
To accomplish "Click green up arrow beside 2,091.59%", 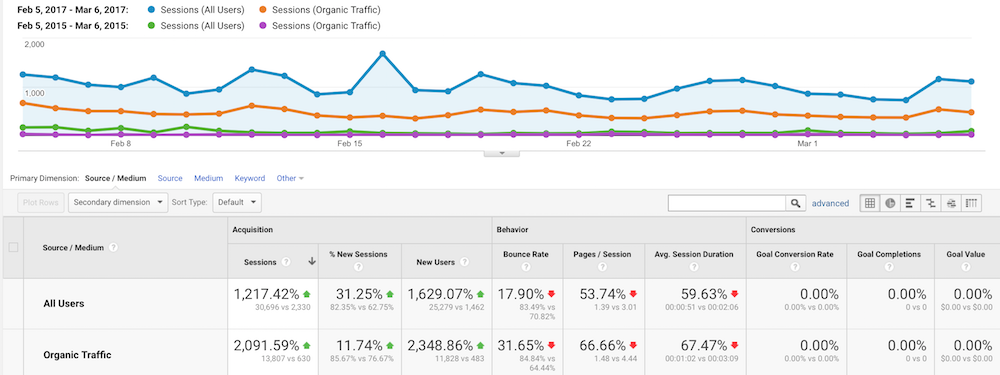I will pos(306,345).
